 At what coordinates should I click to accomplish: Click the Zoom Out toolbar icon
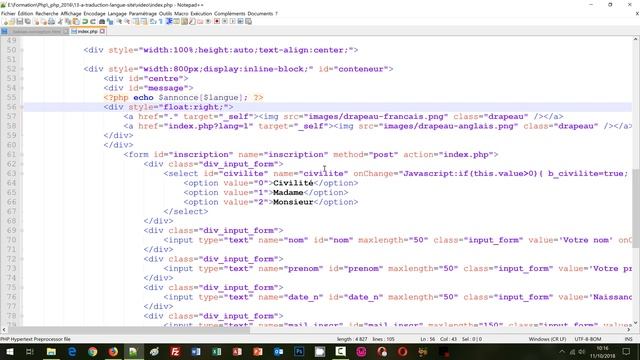(x=127, y=22)
